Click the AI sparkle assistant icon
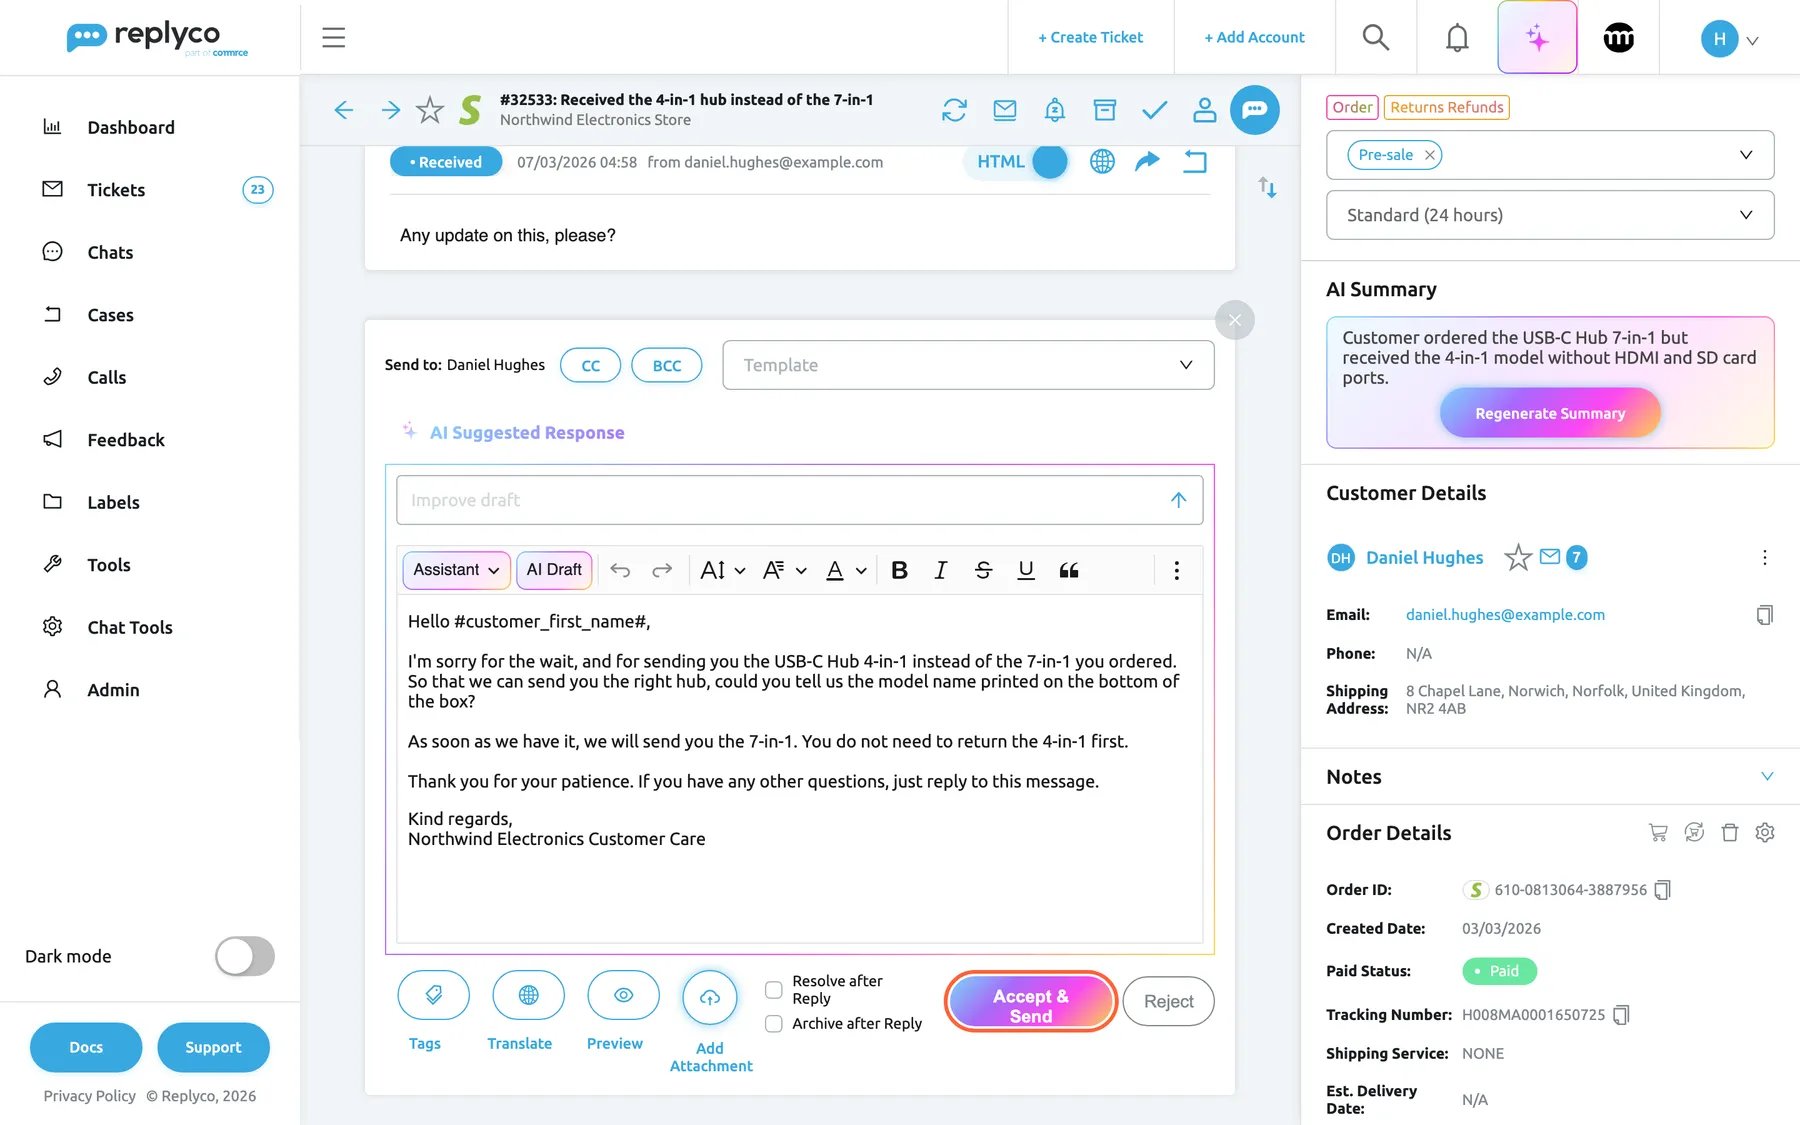This screenshot has width=1800, height=1125. (1537, 38)
